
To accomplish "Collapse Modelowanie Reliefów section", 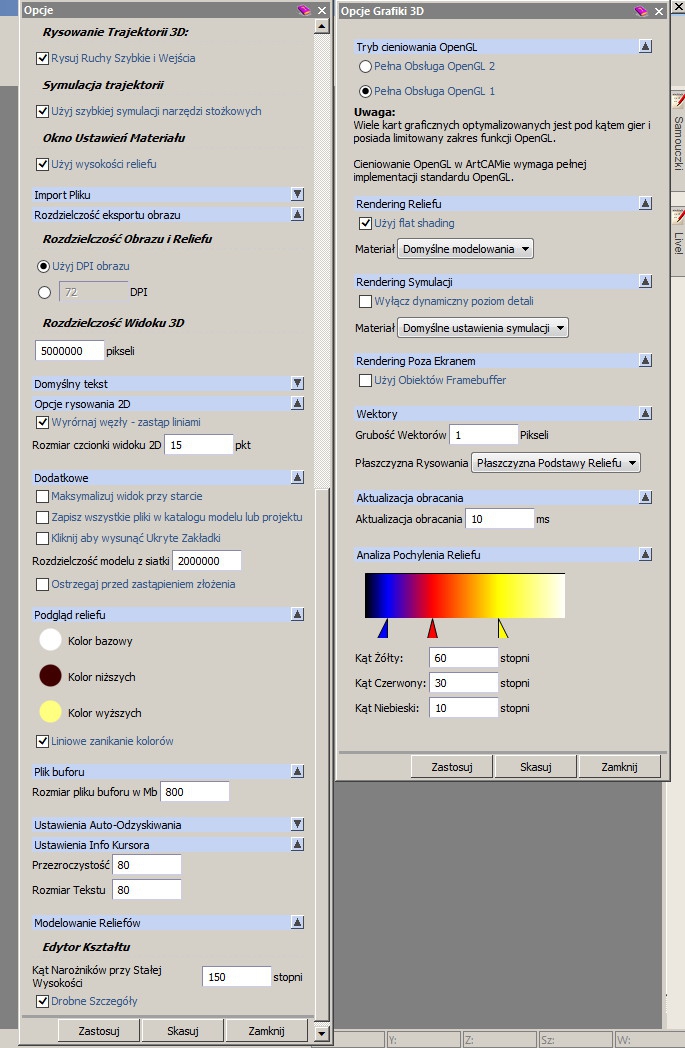I will point(298,922).
